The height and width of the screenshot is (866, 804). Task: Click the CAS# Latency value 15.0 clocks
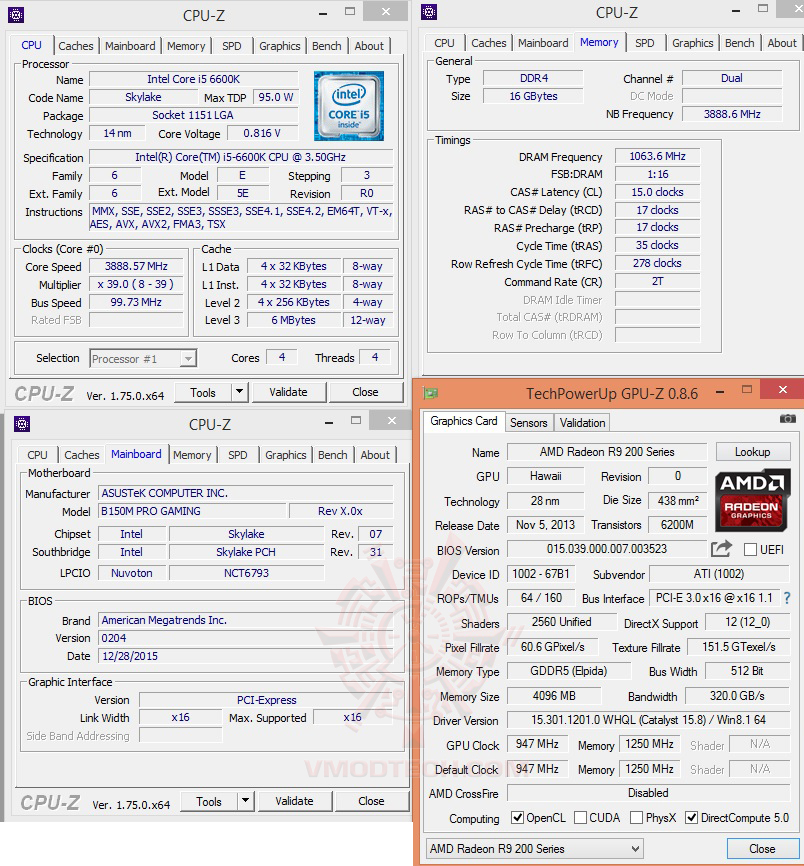point(657,192)
